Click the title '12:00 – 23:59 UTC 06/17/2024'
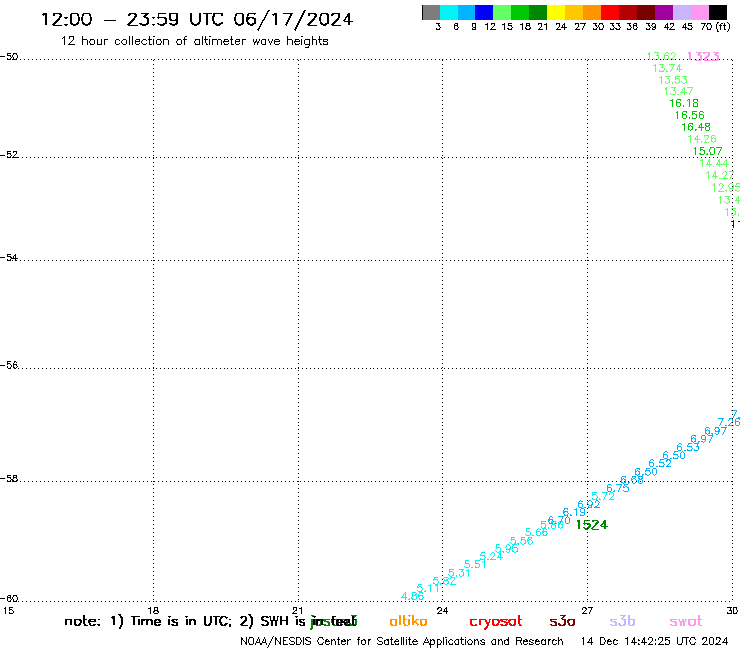Screen dimensions: 740x650 coord(197,19)
